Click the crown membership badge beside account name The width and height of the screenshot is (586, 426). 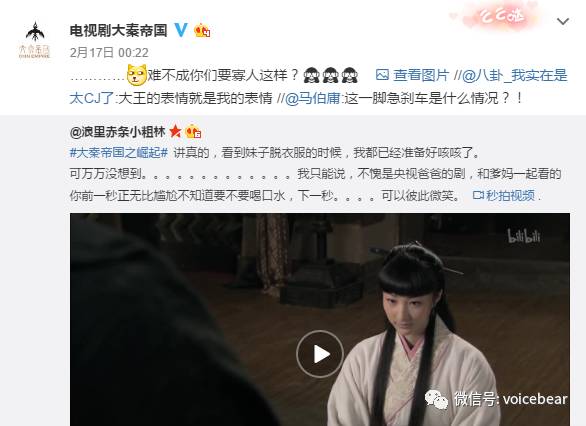[202, 30]
